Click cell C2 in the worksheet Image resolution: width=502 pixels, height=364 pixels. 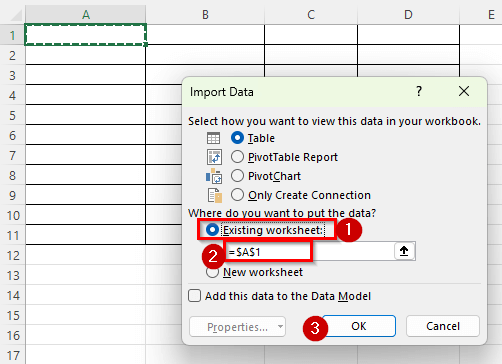(x=311, y=55)
